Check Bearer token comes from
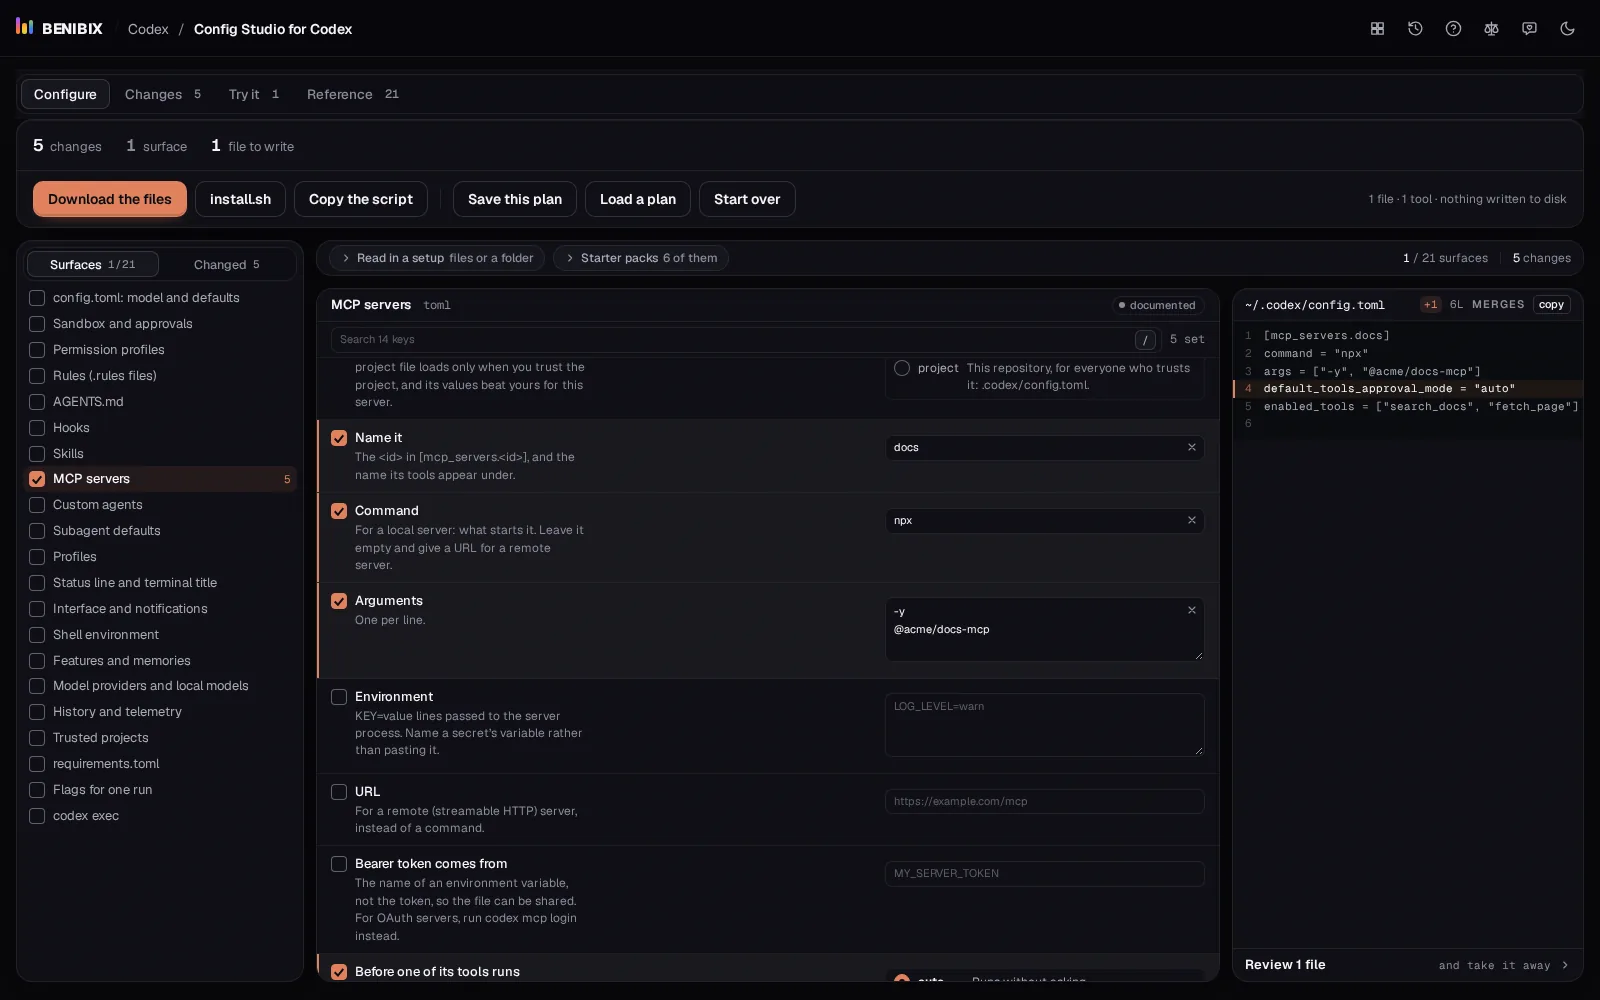The width and height of the screenshot is (1600, 1000). tap(339, 864)
